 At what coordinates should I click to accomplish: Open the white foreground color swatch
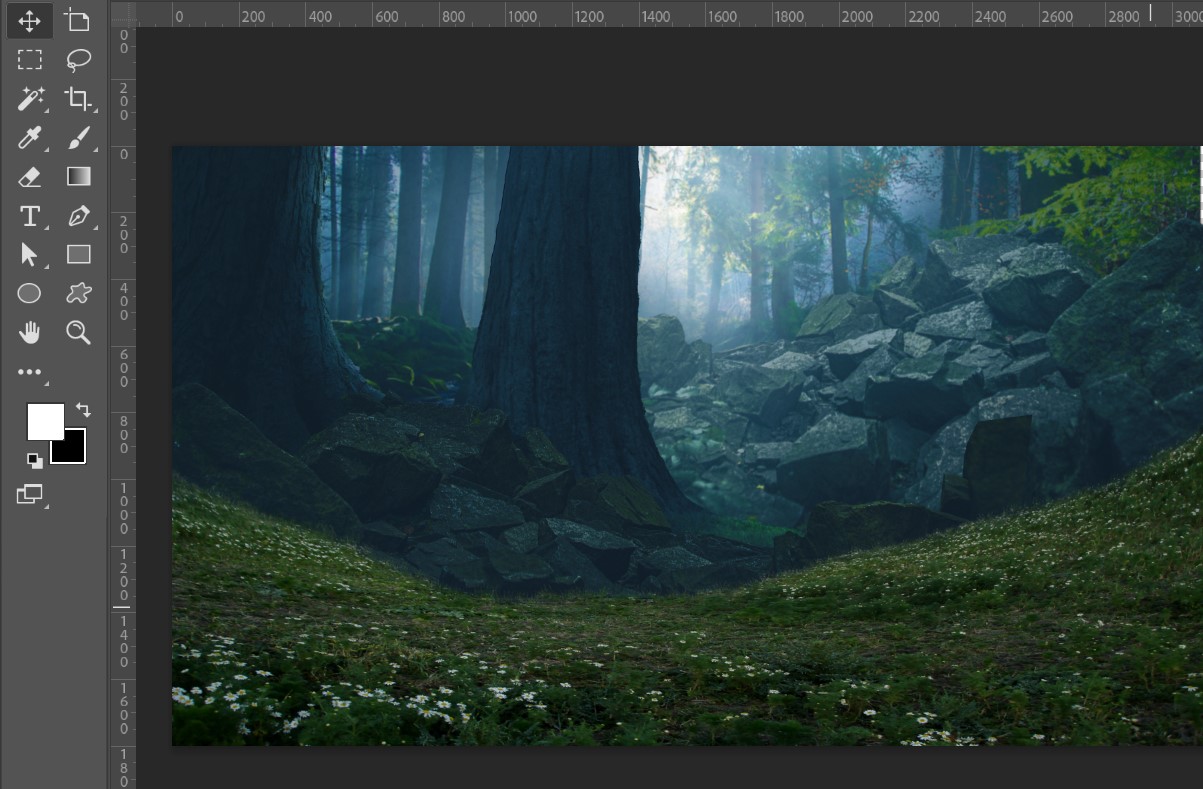(x=43, y=420)
